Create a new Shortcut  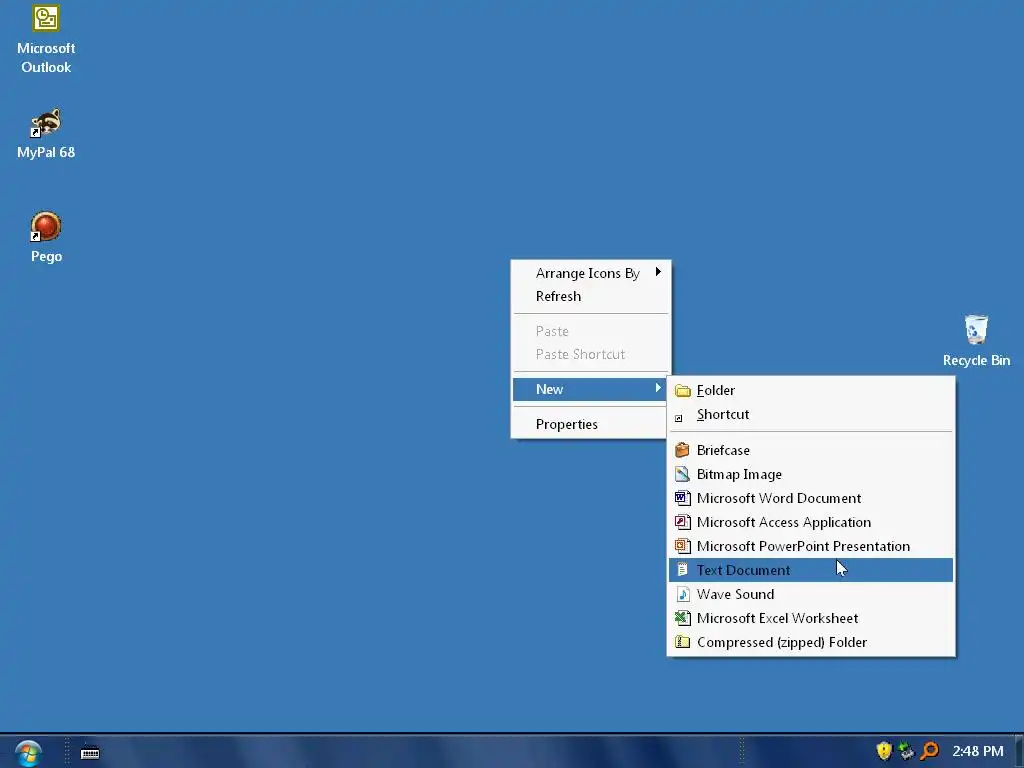tap(810, 415)
